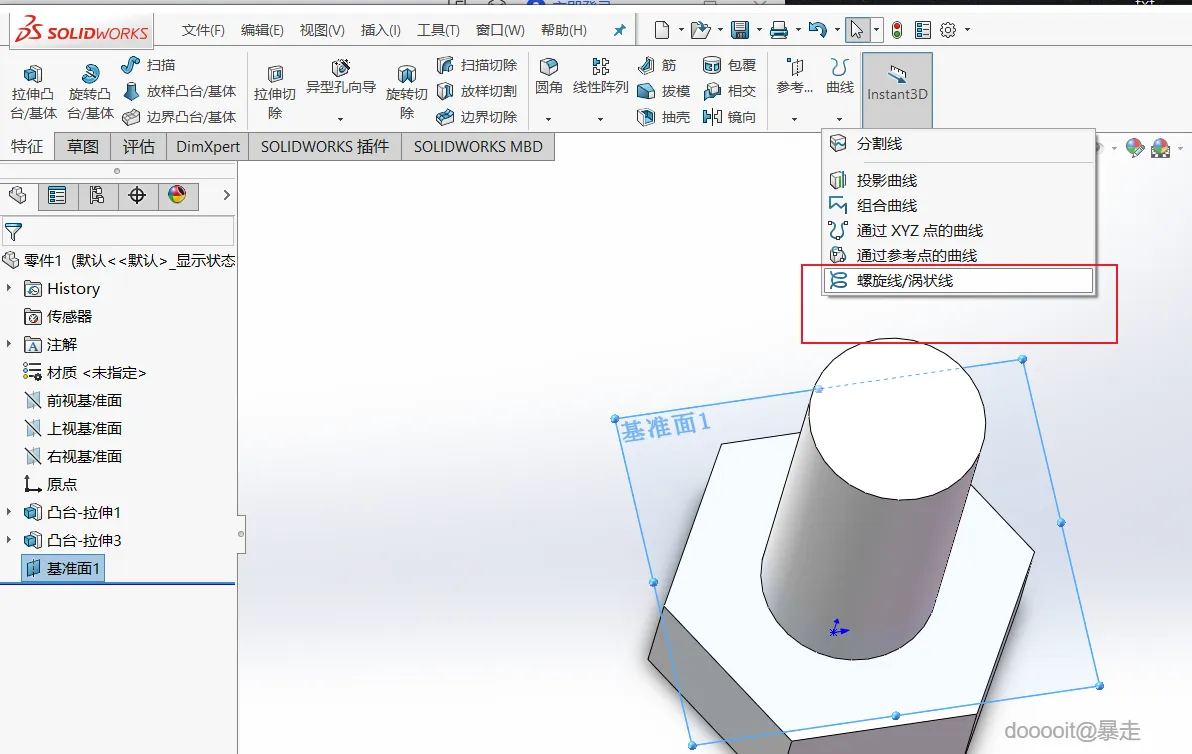
Task: Expand the History tree node
Action: coord(9,288)
